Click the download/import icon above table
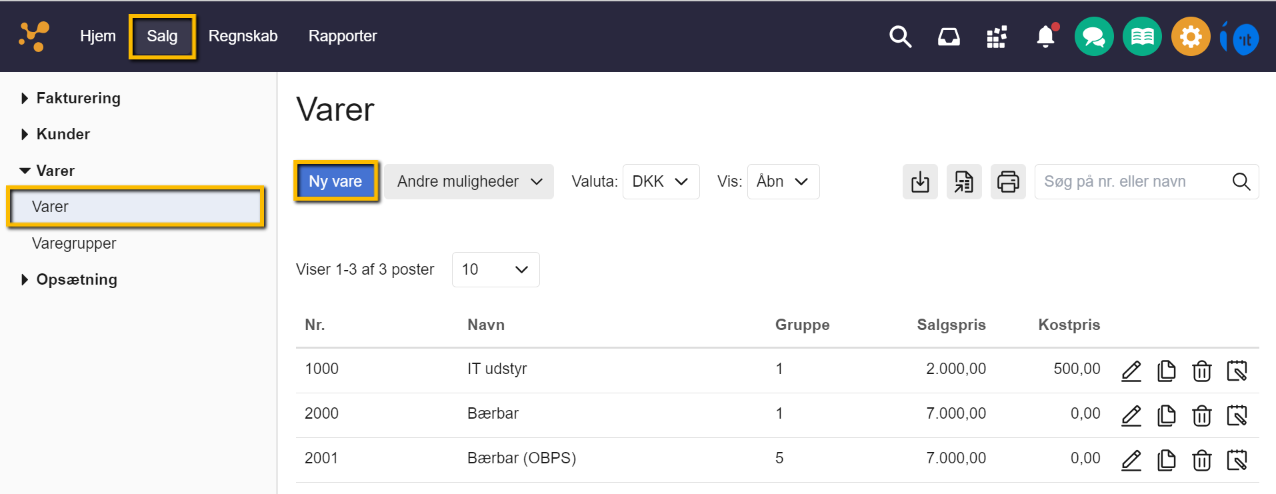The image size is (1276, 494). pos(920,182)
